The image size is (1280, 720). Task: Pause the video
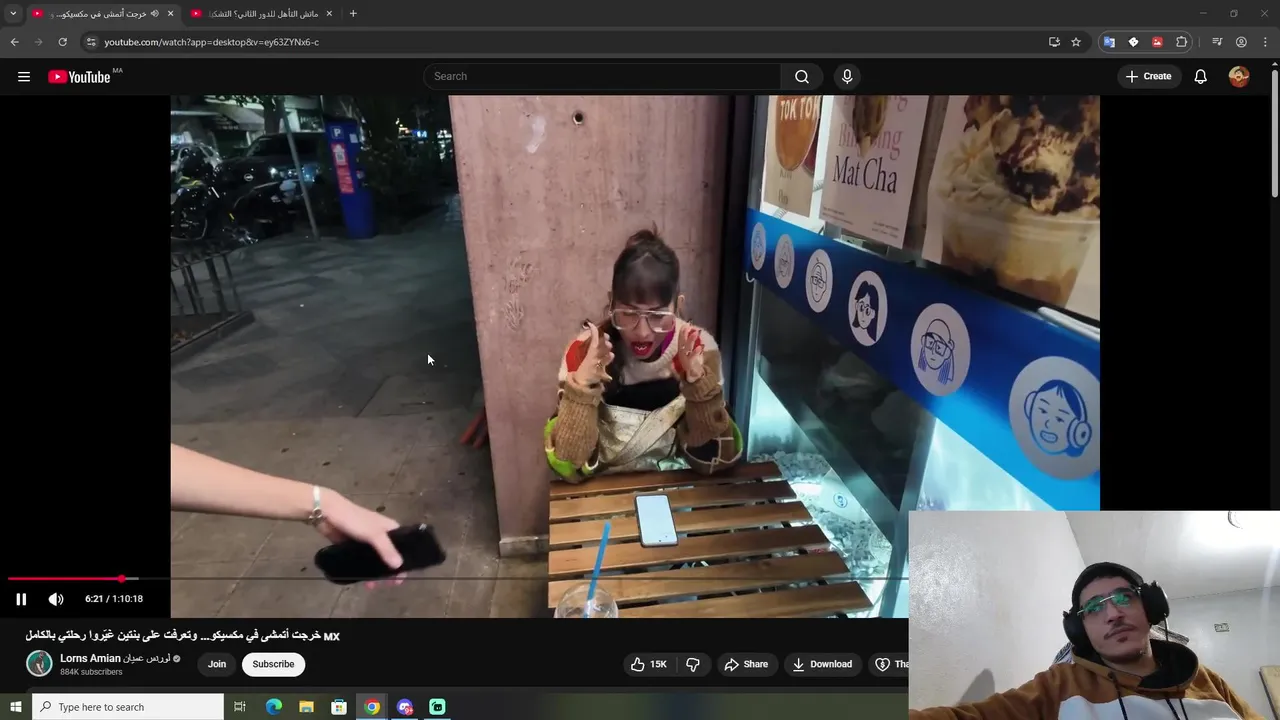pyautogui.click(x=21, y=599)
